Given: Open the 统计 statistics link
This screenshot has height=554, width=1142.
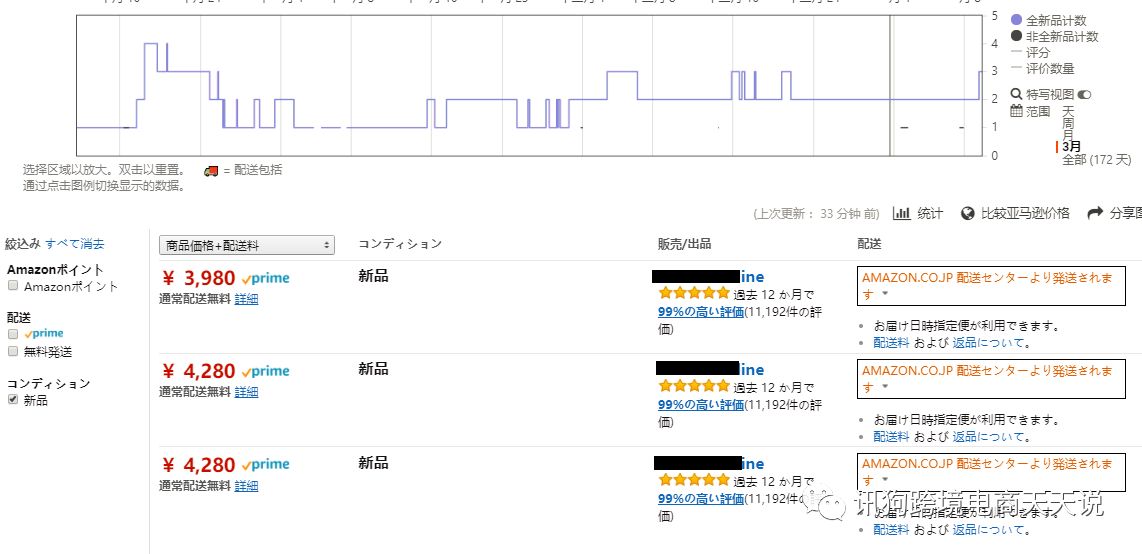Looking at the screenshot, I should point(930,213).
